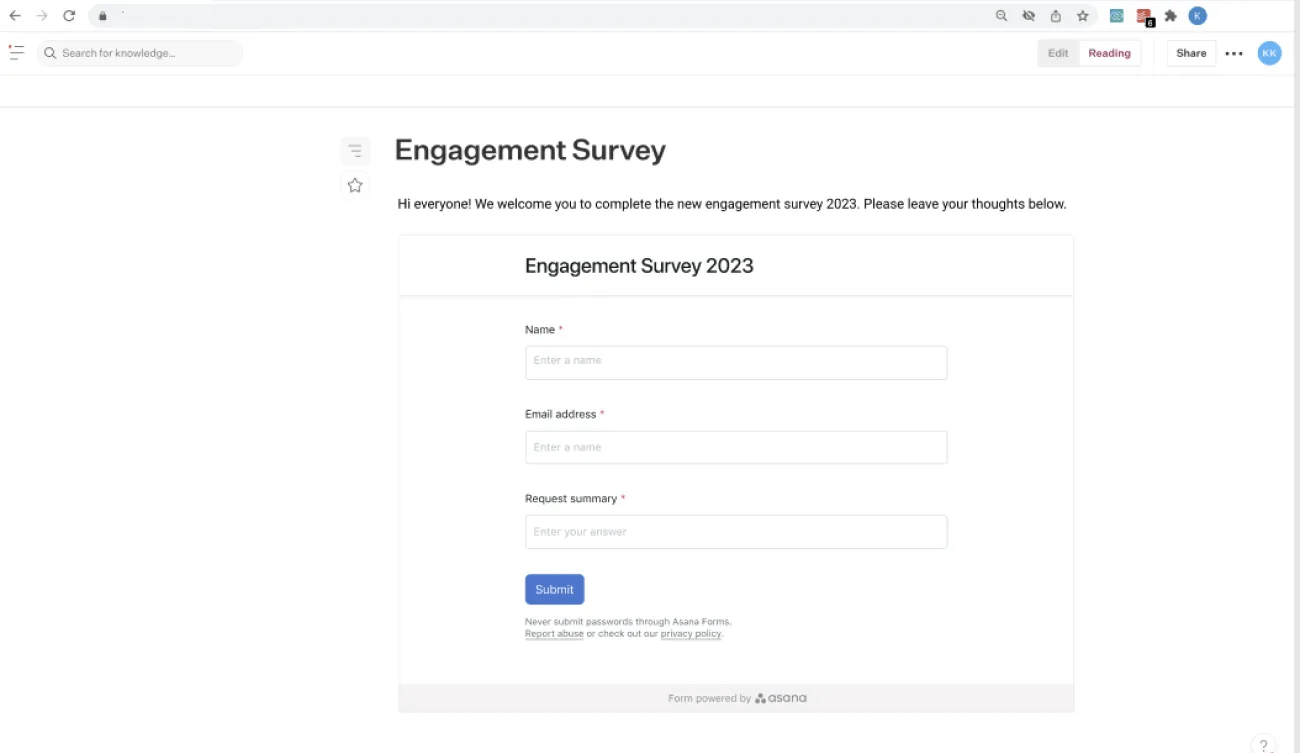
Task: Switch to Reading mode
Action: 1109,53
